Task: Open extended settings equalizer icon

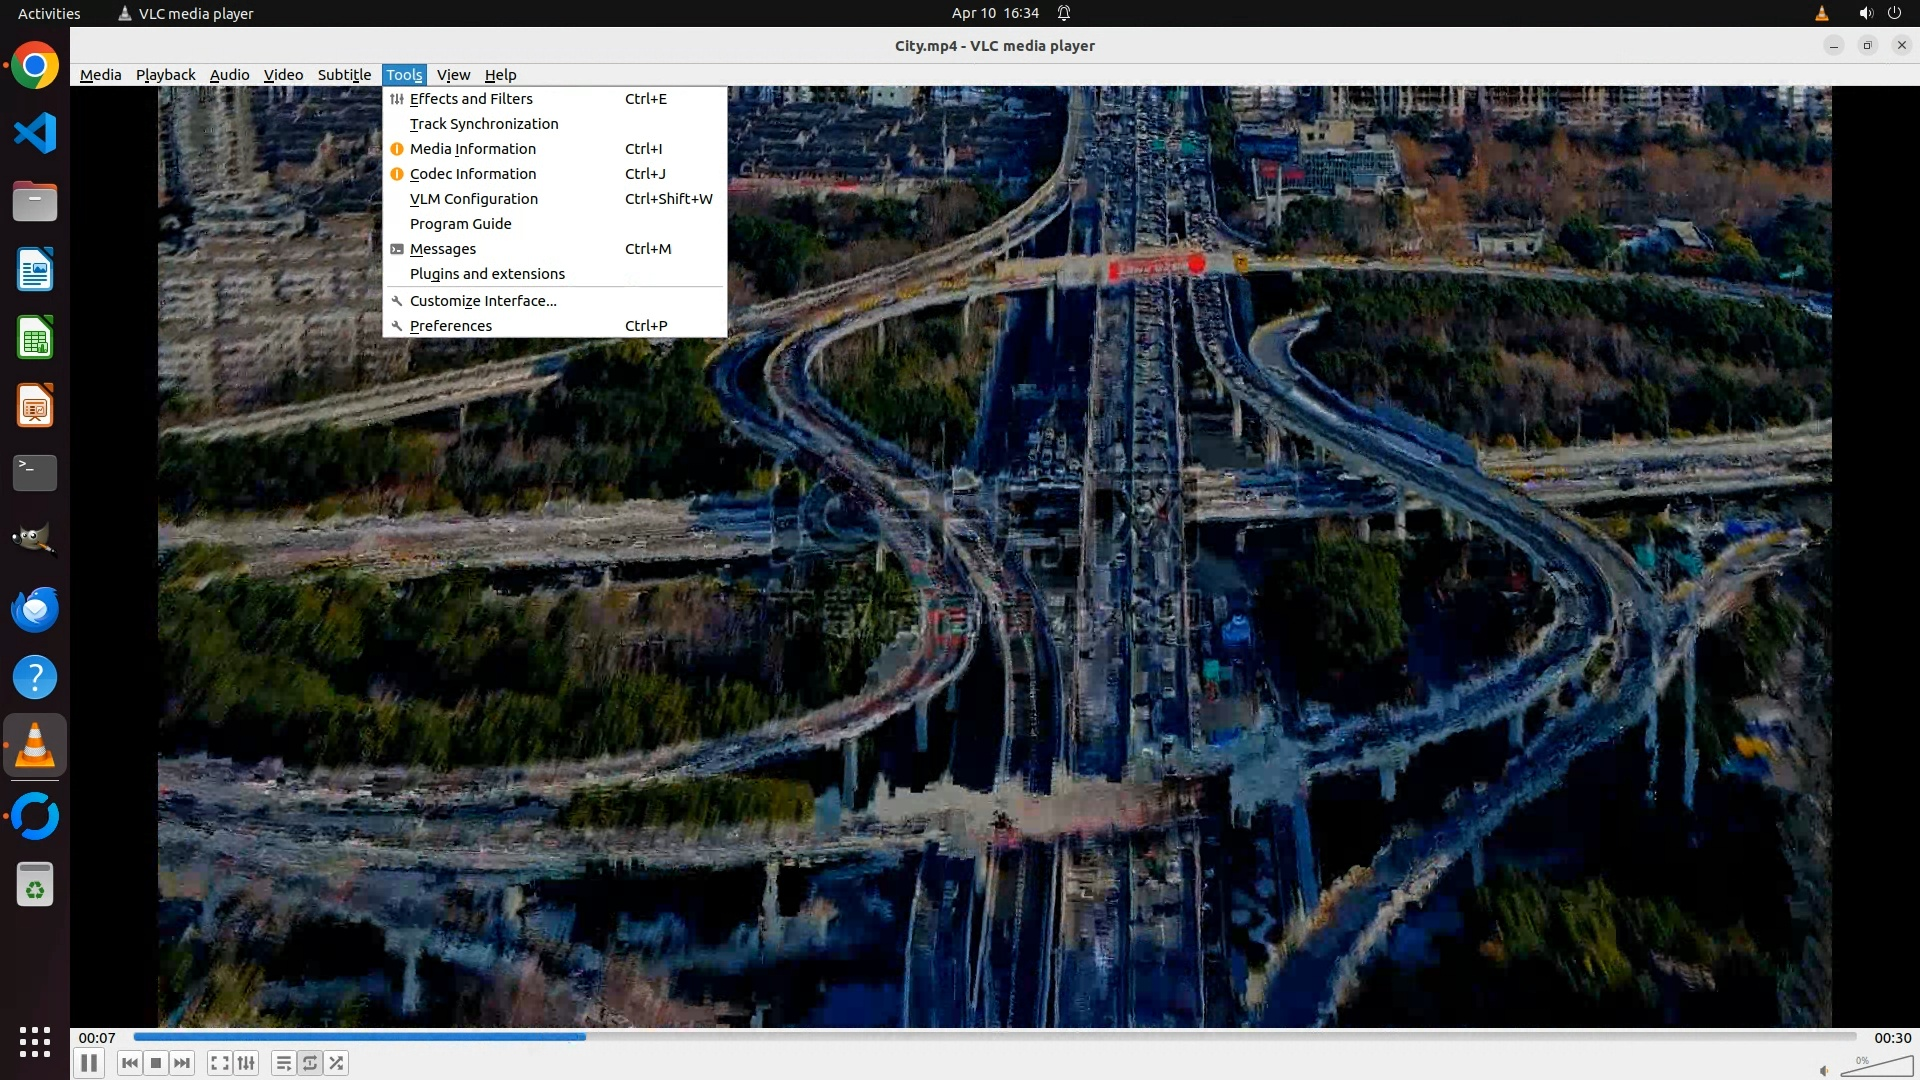Action: [x=246, y=1063]
